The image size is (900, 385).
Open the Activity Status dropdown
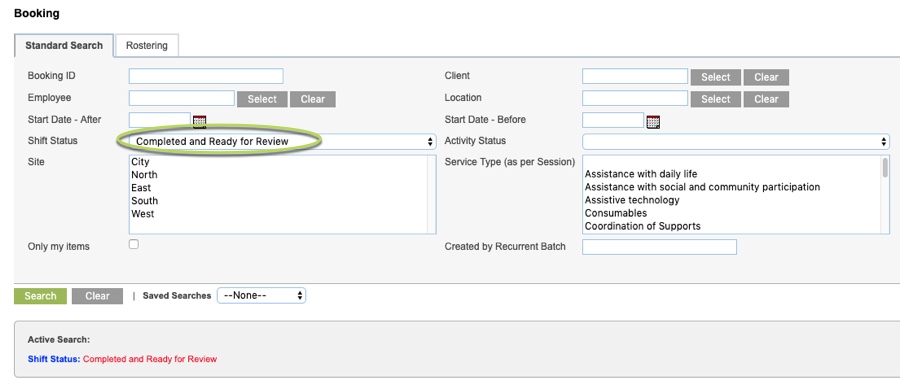click(736, 142)
